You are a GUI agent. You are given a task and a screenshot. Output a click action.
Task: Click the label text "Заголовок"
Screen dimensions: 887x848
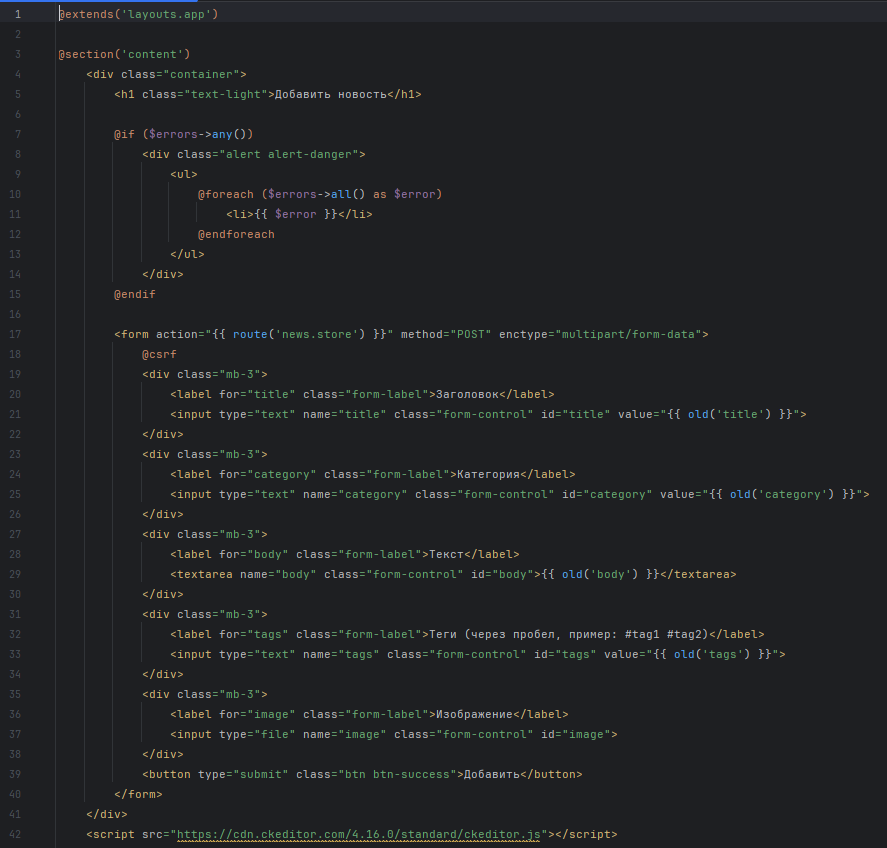(467, 394)
